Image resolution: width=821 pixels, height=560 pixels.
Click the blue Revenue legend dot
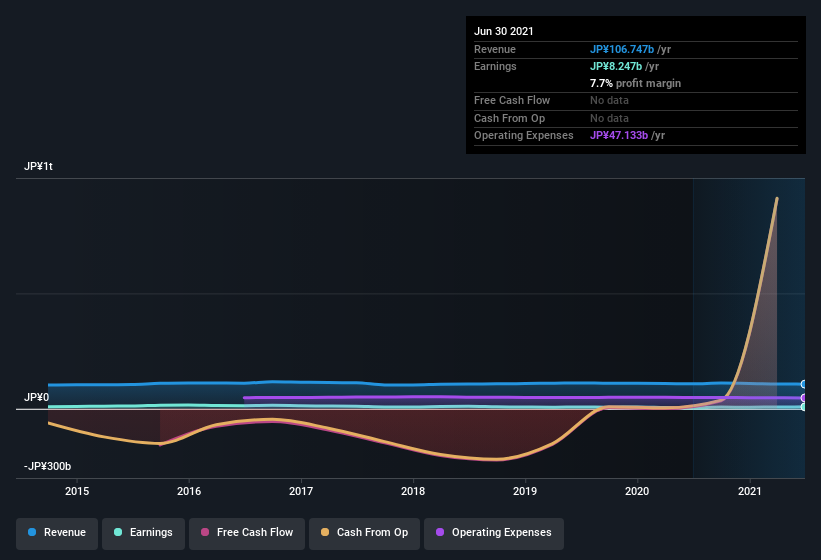tap(32, 532)
